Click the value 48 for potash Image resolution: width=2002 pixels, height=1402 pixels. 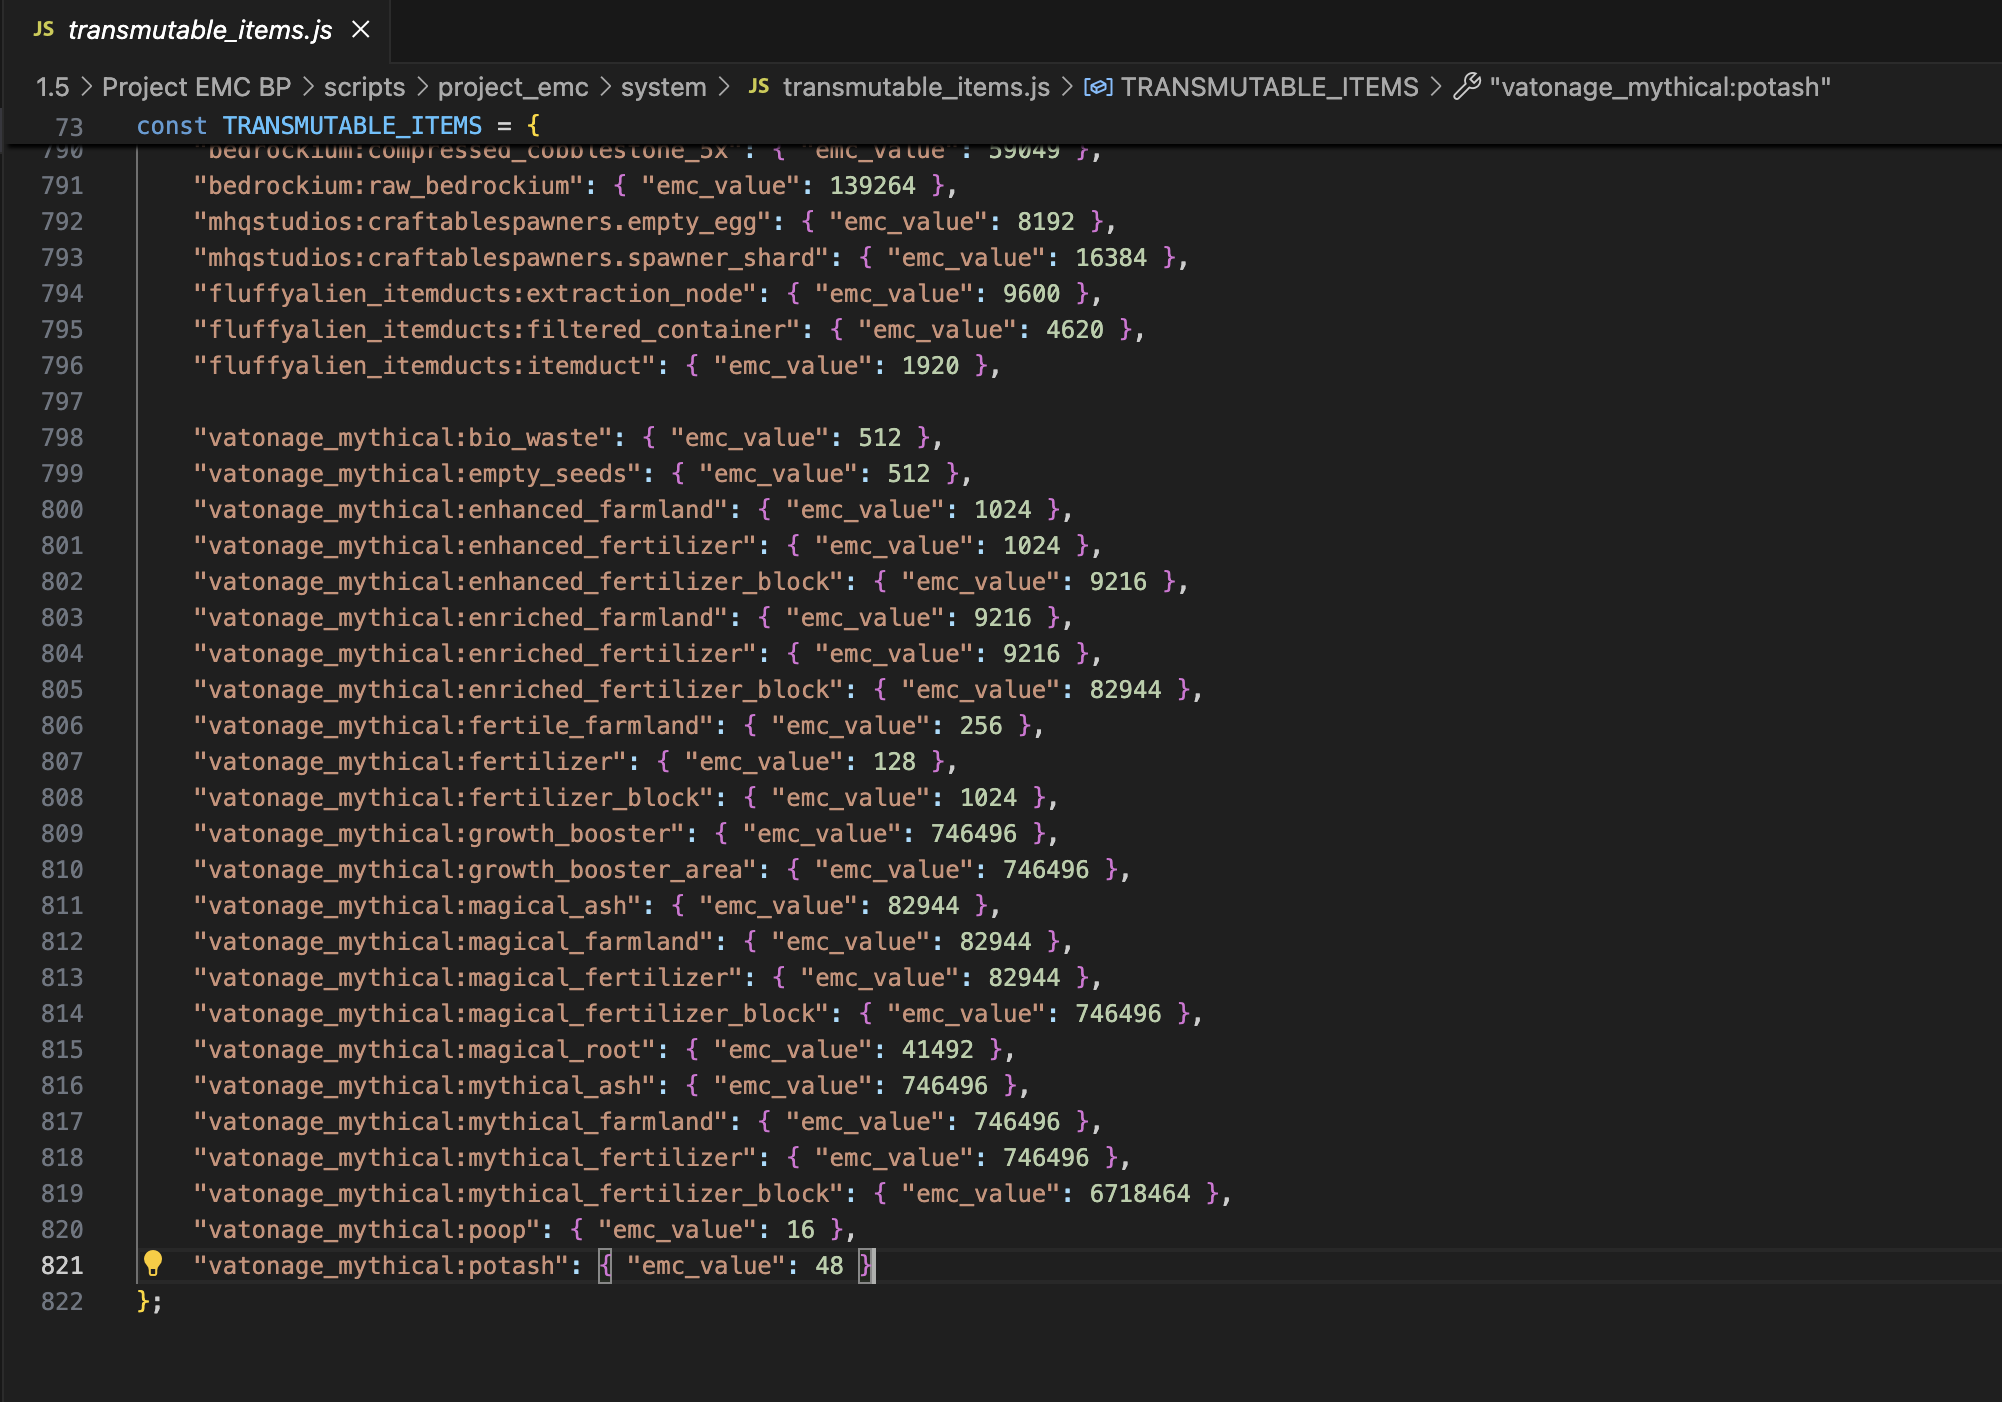829,1265
